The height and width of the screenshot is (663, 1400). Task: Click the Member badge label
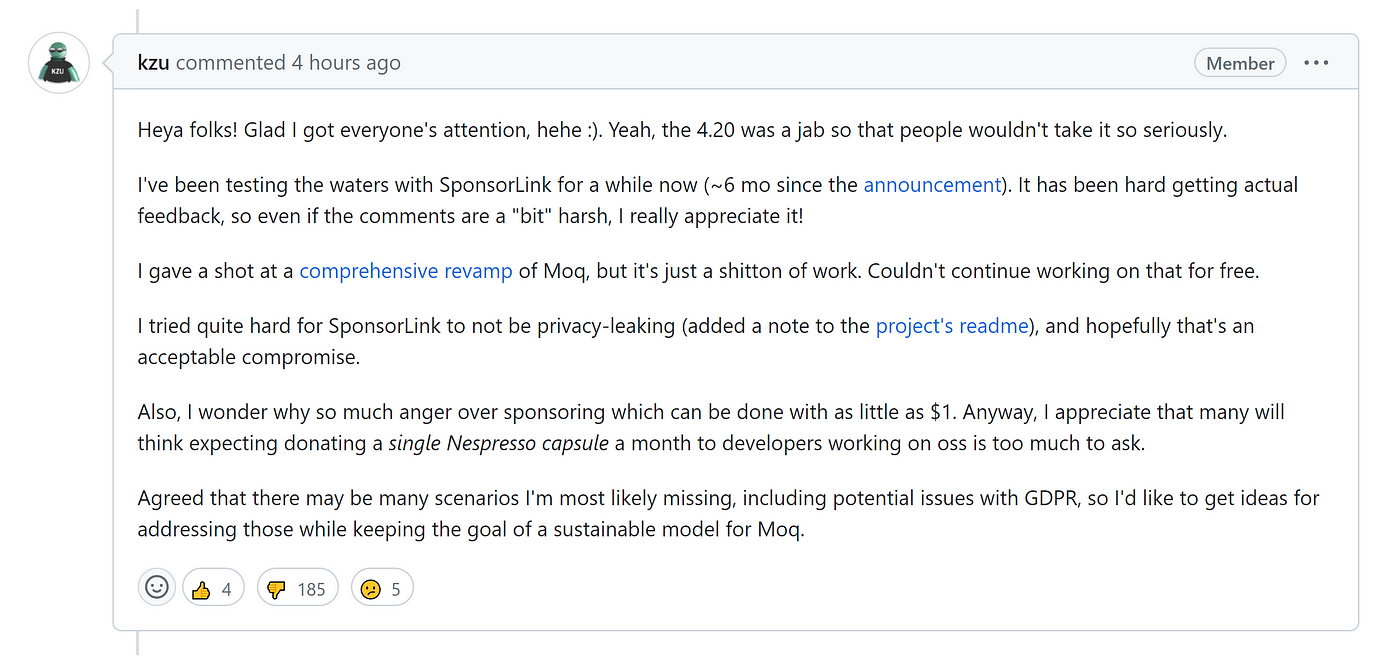1240,63
